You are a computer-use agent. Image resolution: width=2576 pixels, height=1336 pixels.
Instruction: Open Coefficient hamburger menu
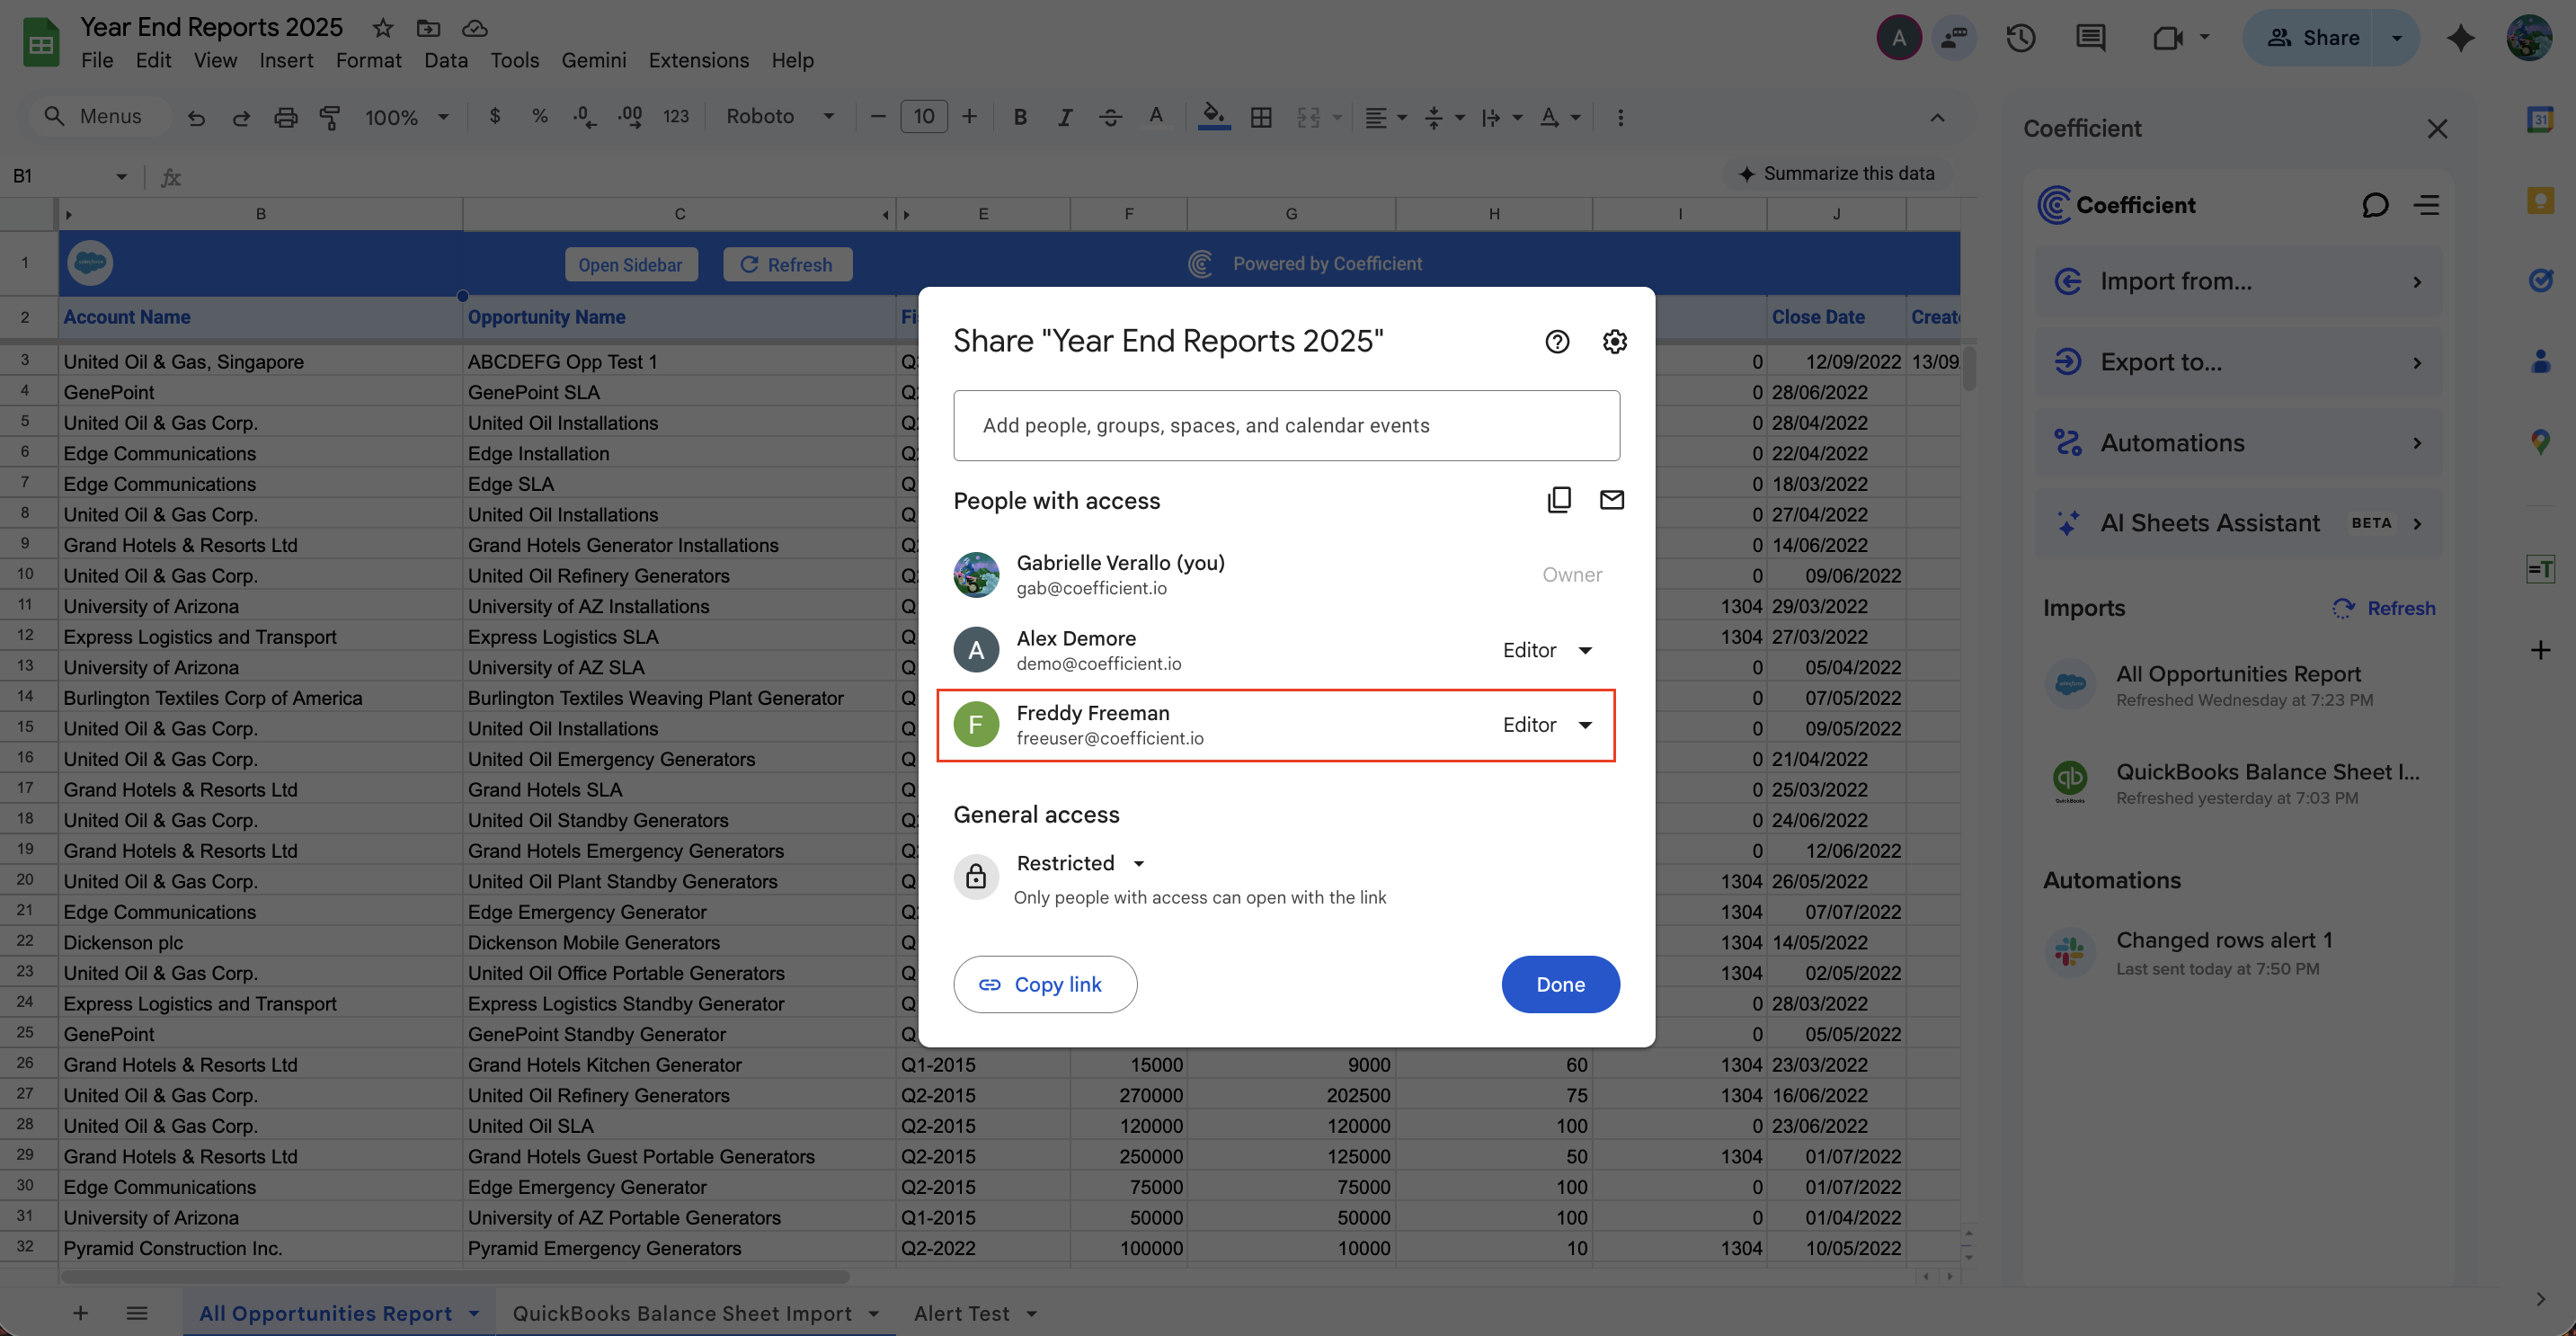click(x=2427, y=205)
